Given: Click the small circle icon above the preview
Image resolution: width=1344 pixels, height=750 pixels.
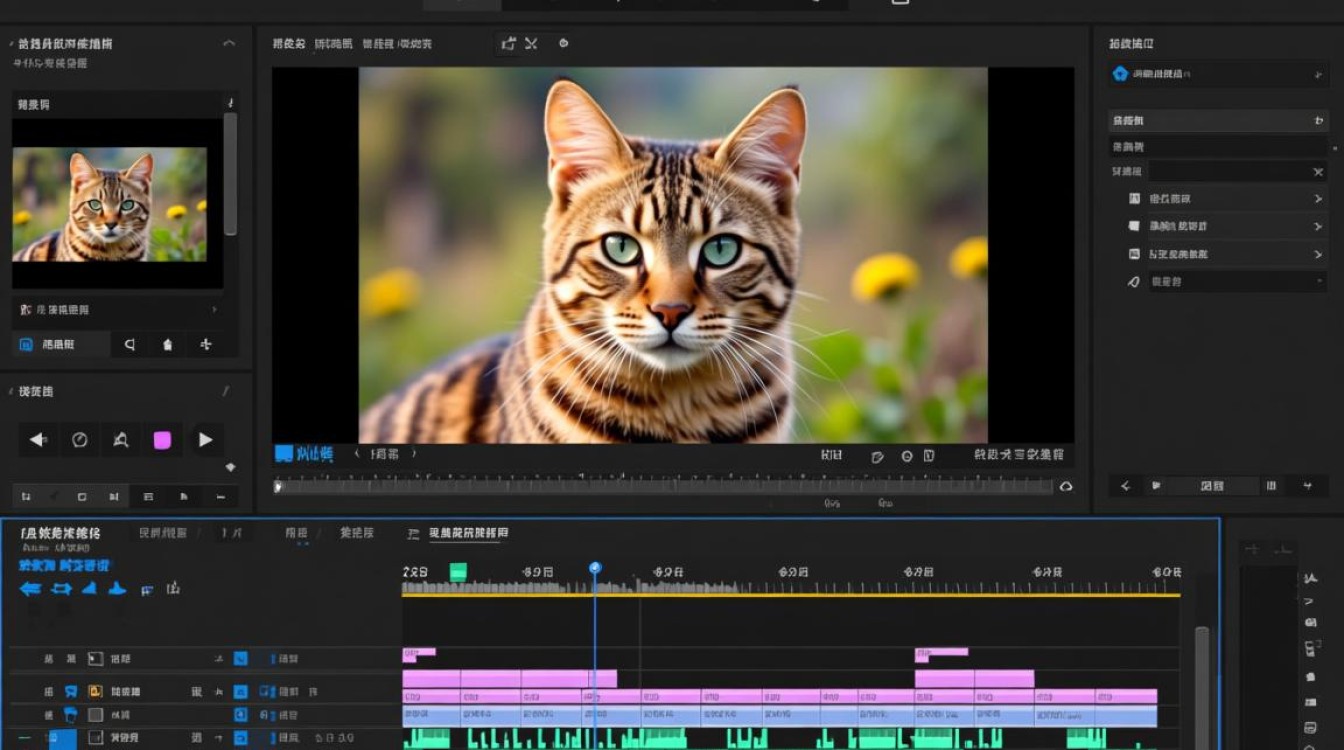Looking at the screenshot, I should 563,44.
